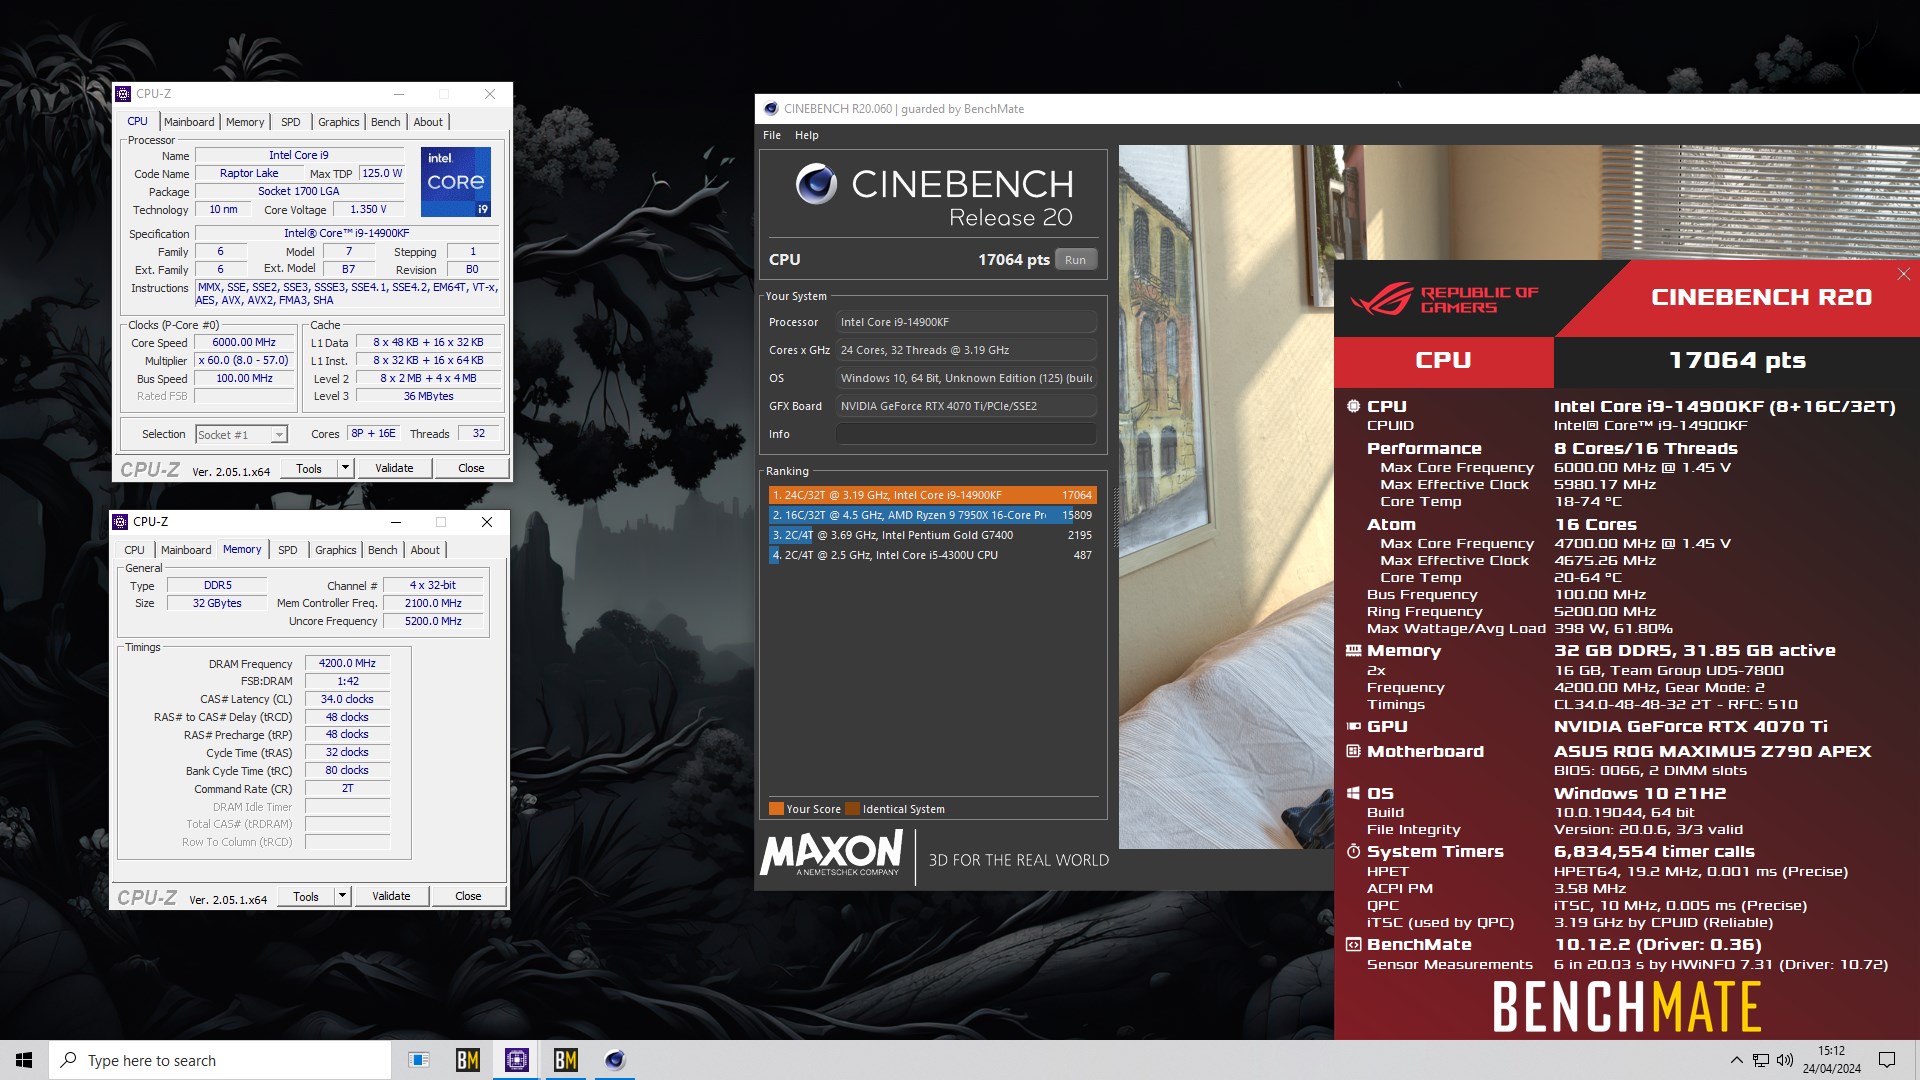Click the 17064 pts score in BenchMate

point(1737,361)
